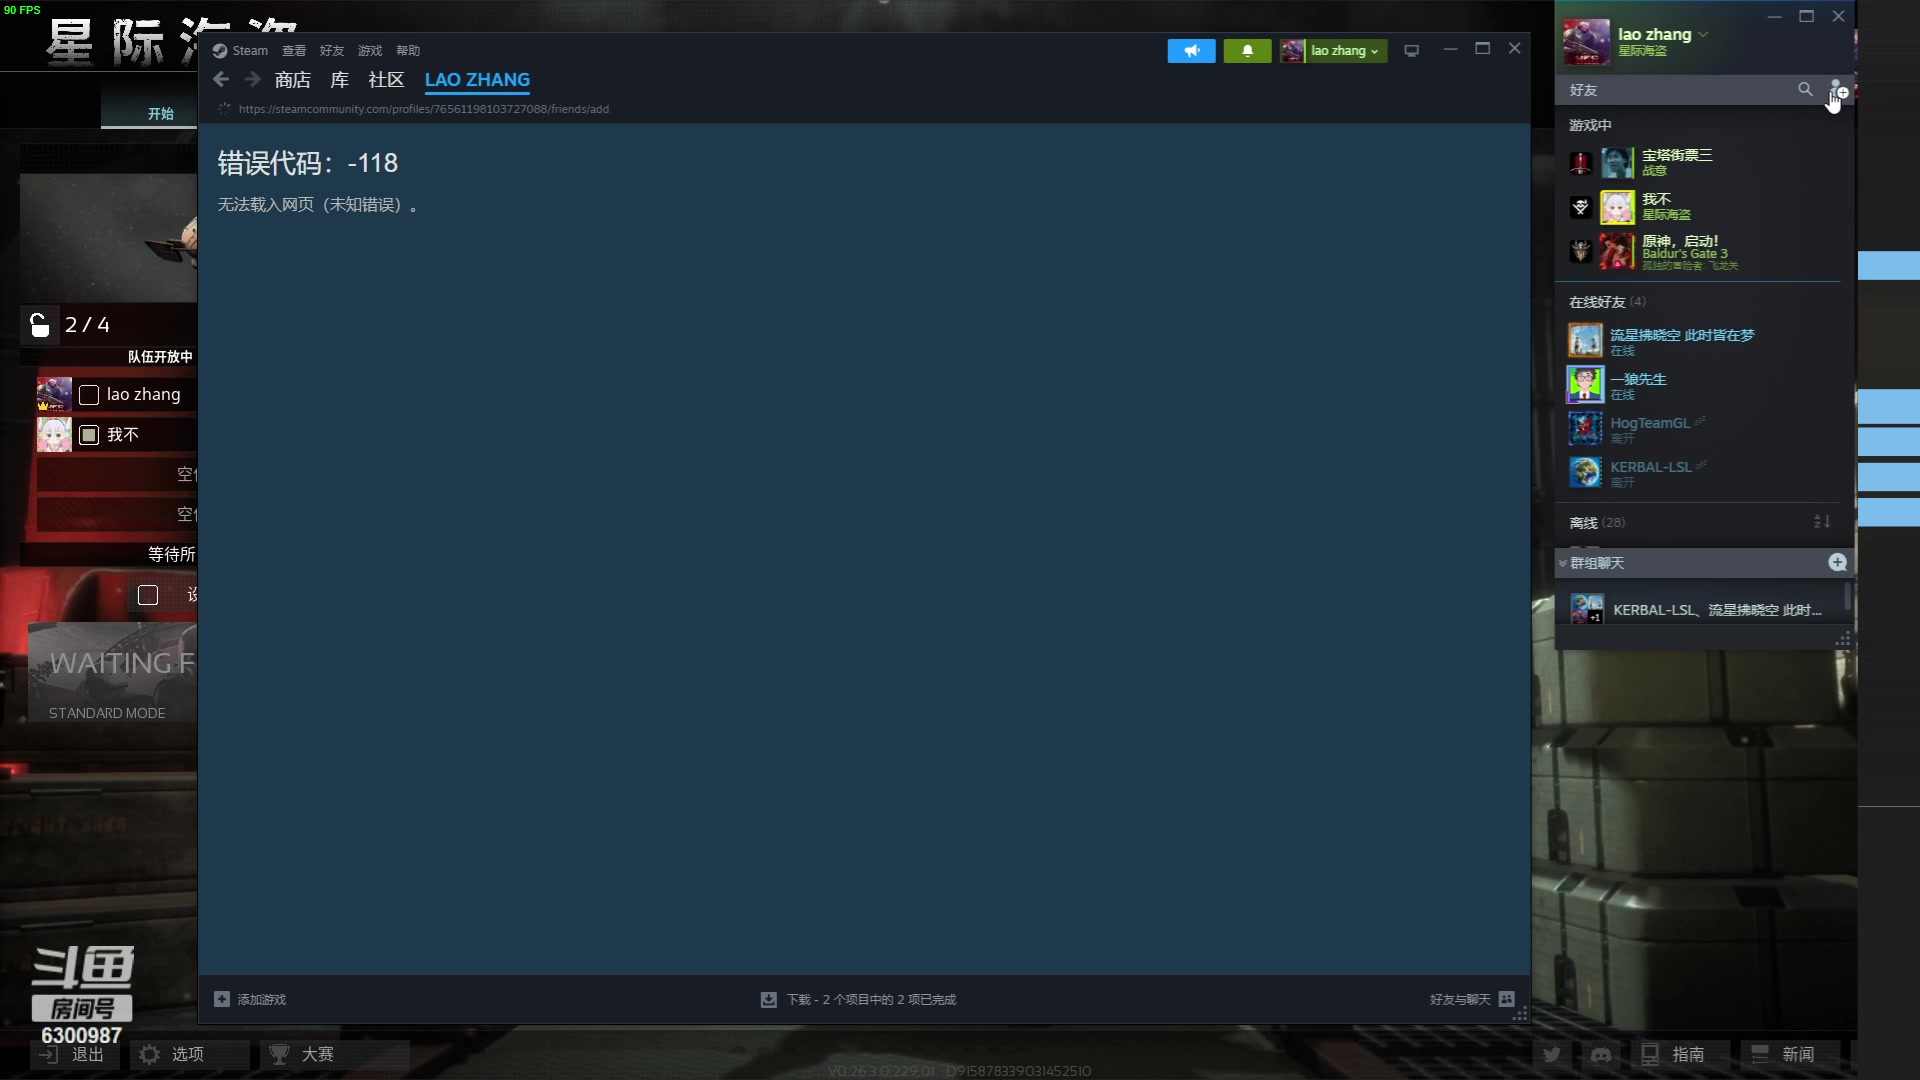Image resolution: width=1920 pixels, height=1080 pixels.
Task: Click the sort icon beside the offline friends section
Action: click(x=1822, y=522)
